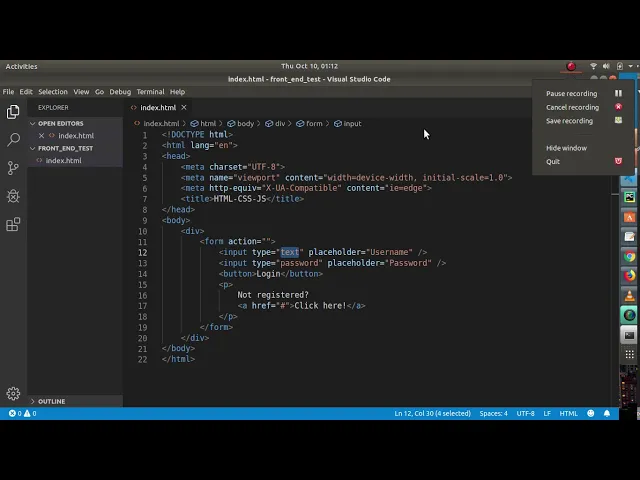640x480 pixels.
Task: Open the Debug view in activity bar
Action: tap(13, 196)
